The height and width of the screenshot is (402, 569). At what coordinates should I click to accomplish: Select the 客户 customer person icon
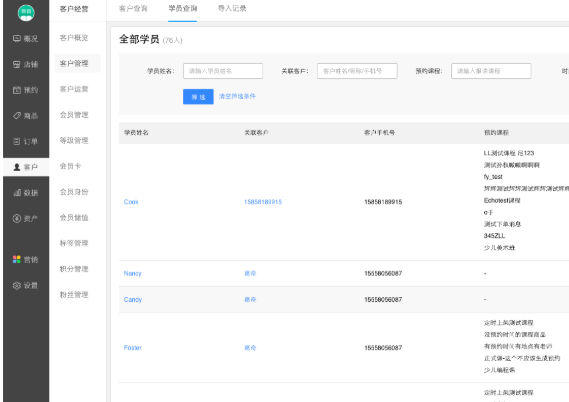coord(17,167)
